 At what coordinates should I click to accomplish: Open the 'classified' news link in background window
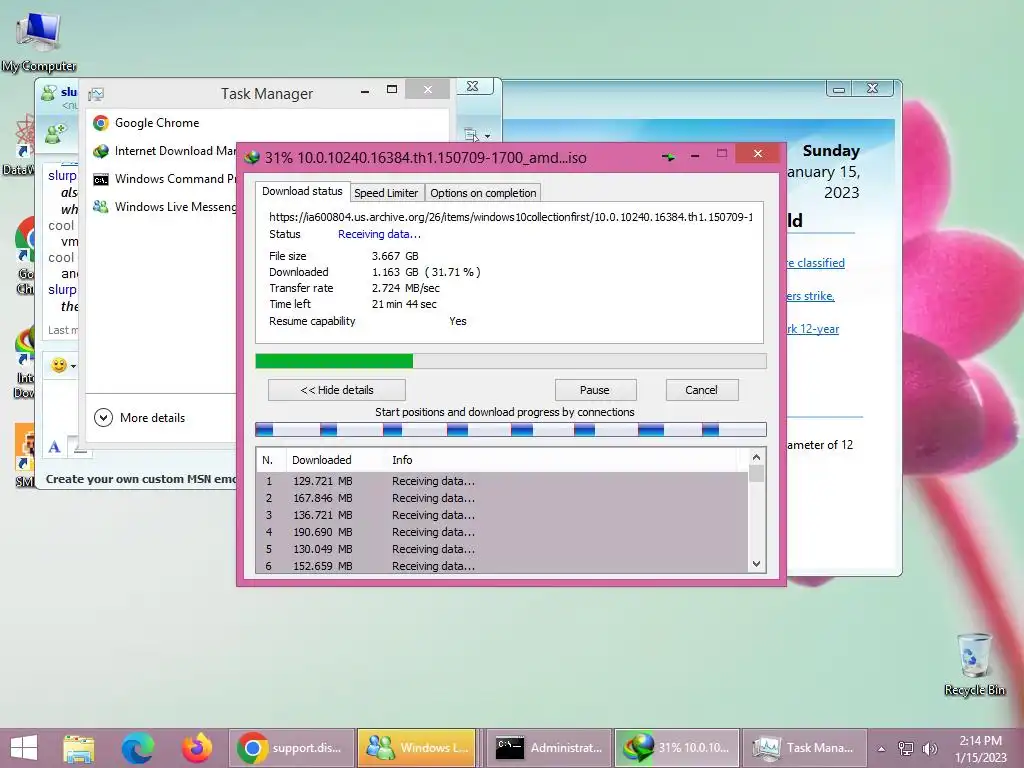815,263
